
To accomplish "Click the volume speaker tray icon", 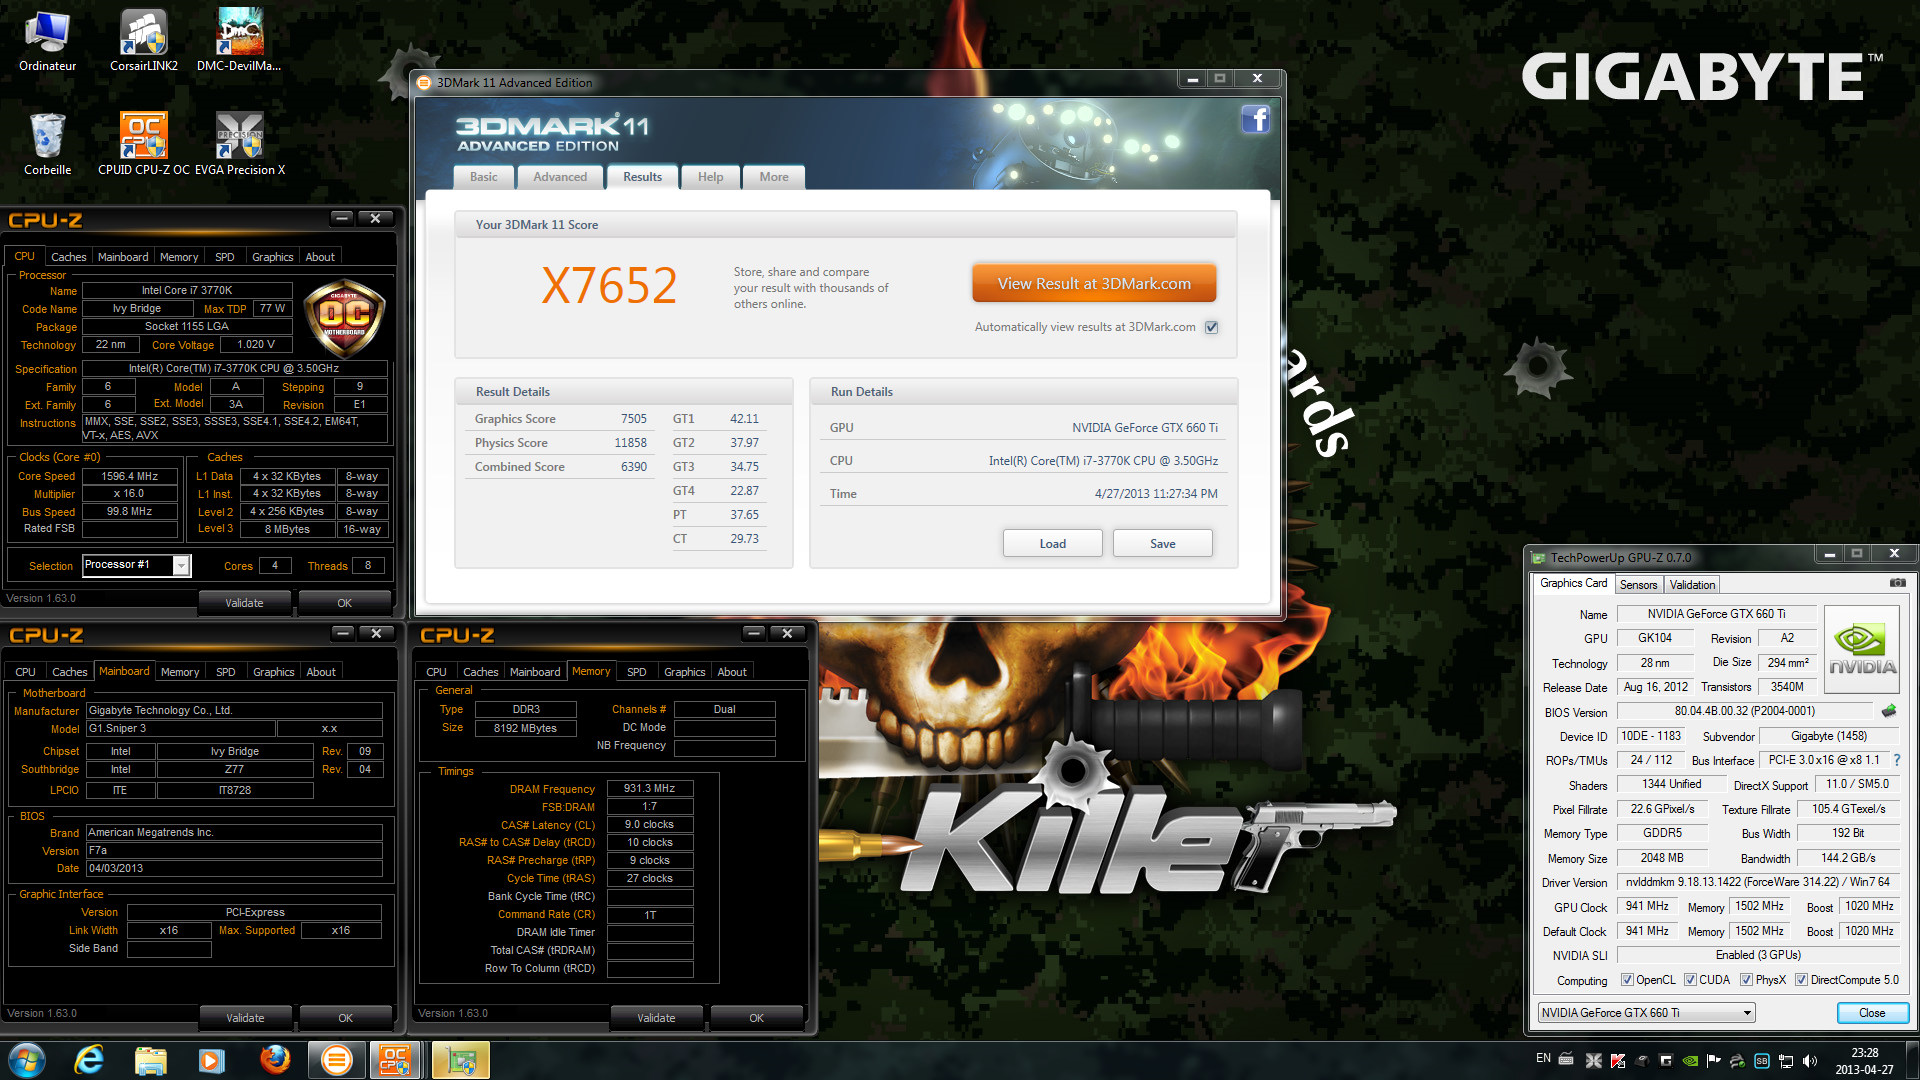I will coord(1810,1061).
